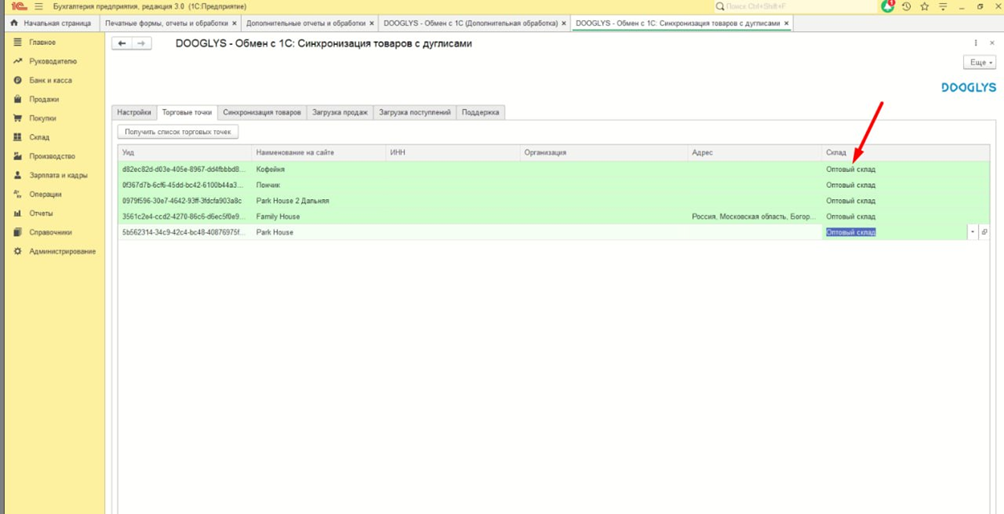Open Склад section in sidebar

point(39,137)
